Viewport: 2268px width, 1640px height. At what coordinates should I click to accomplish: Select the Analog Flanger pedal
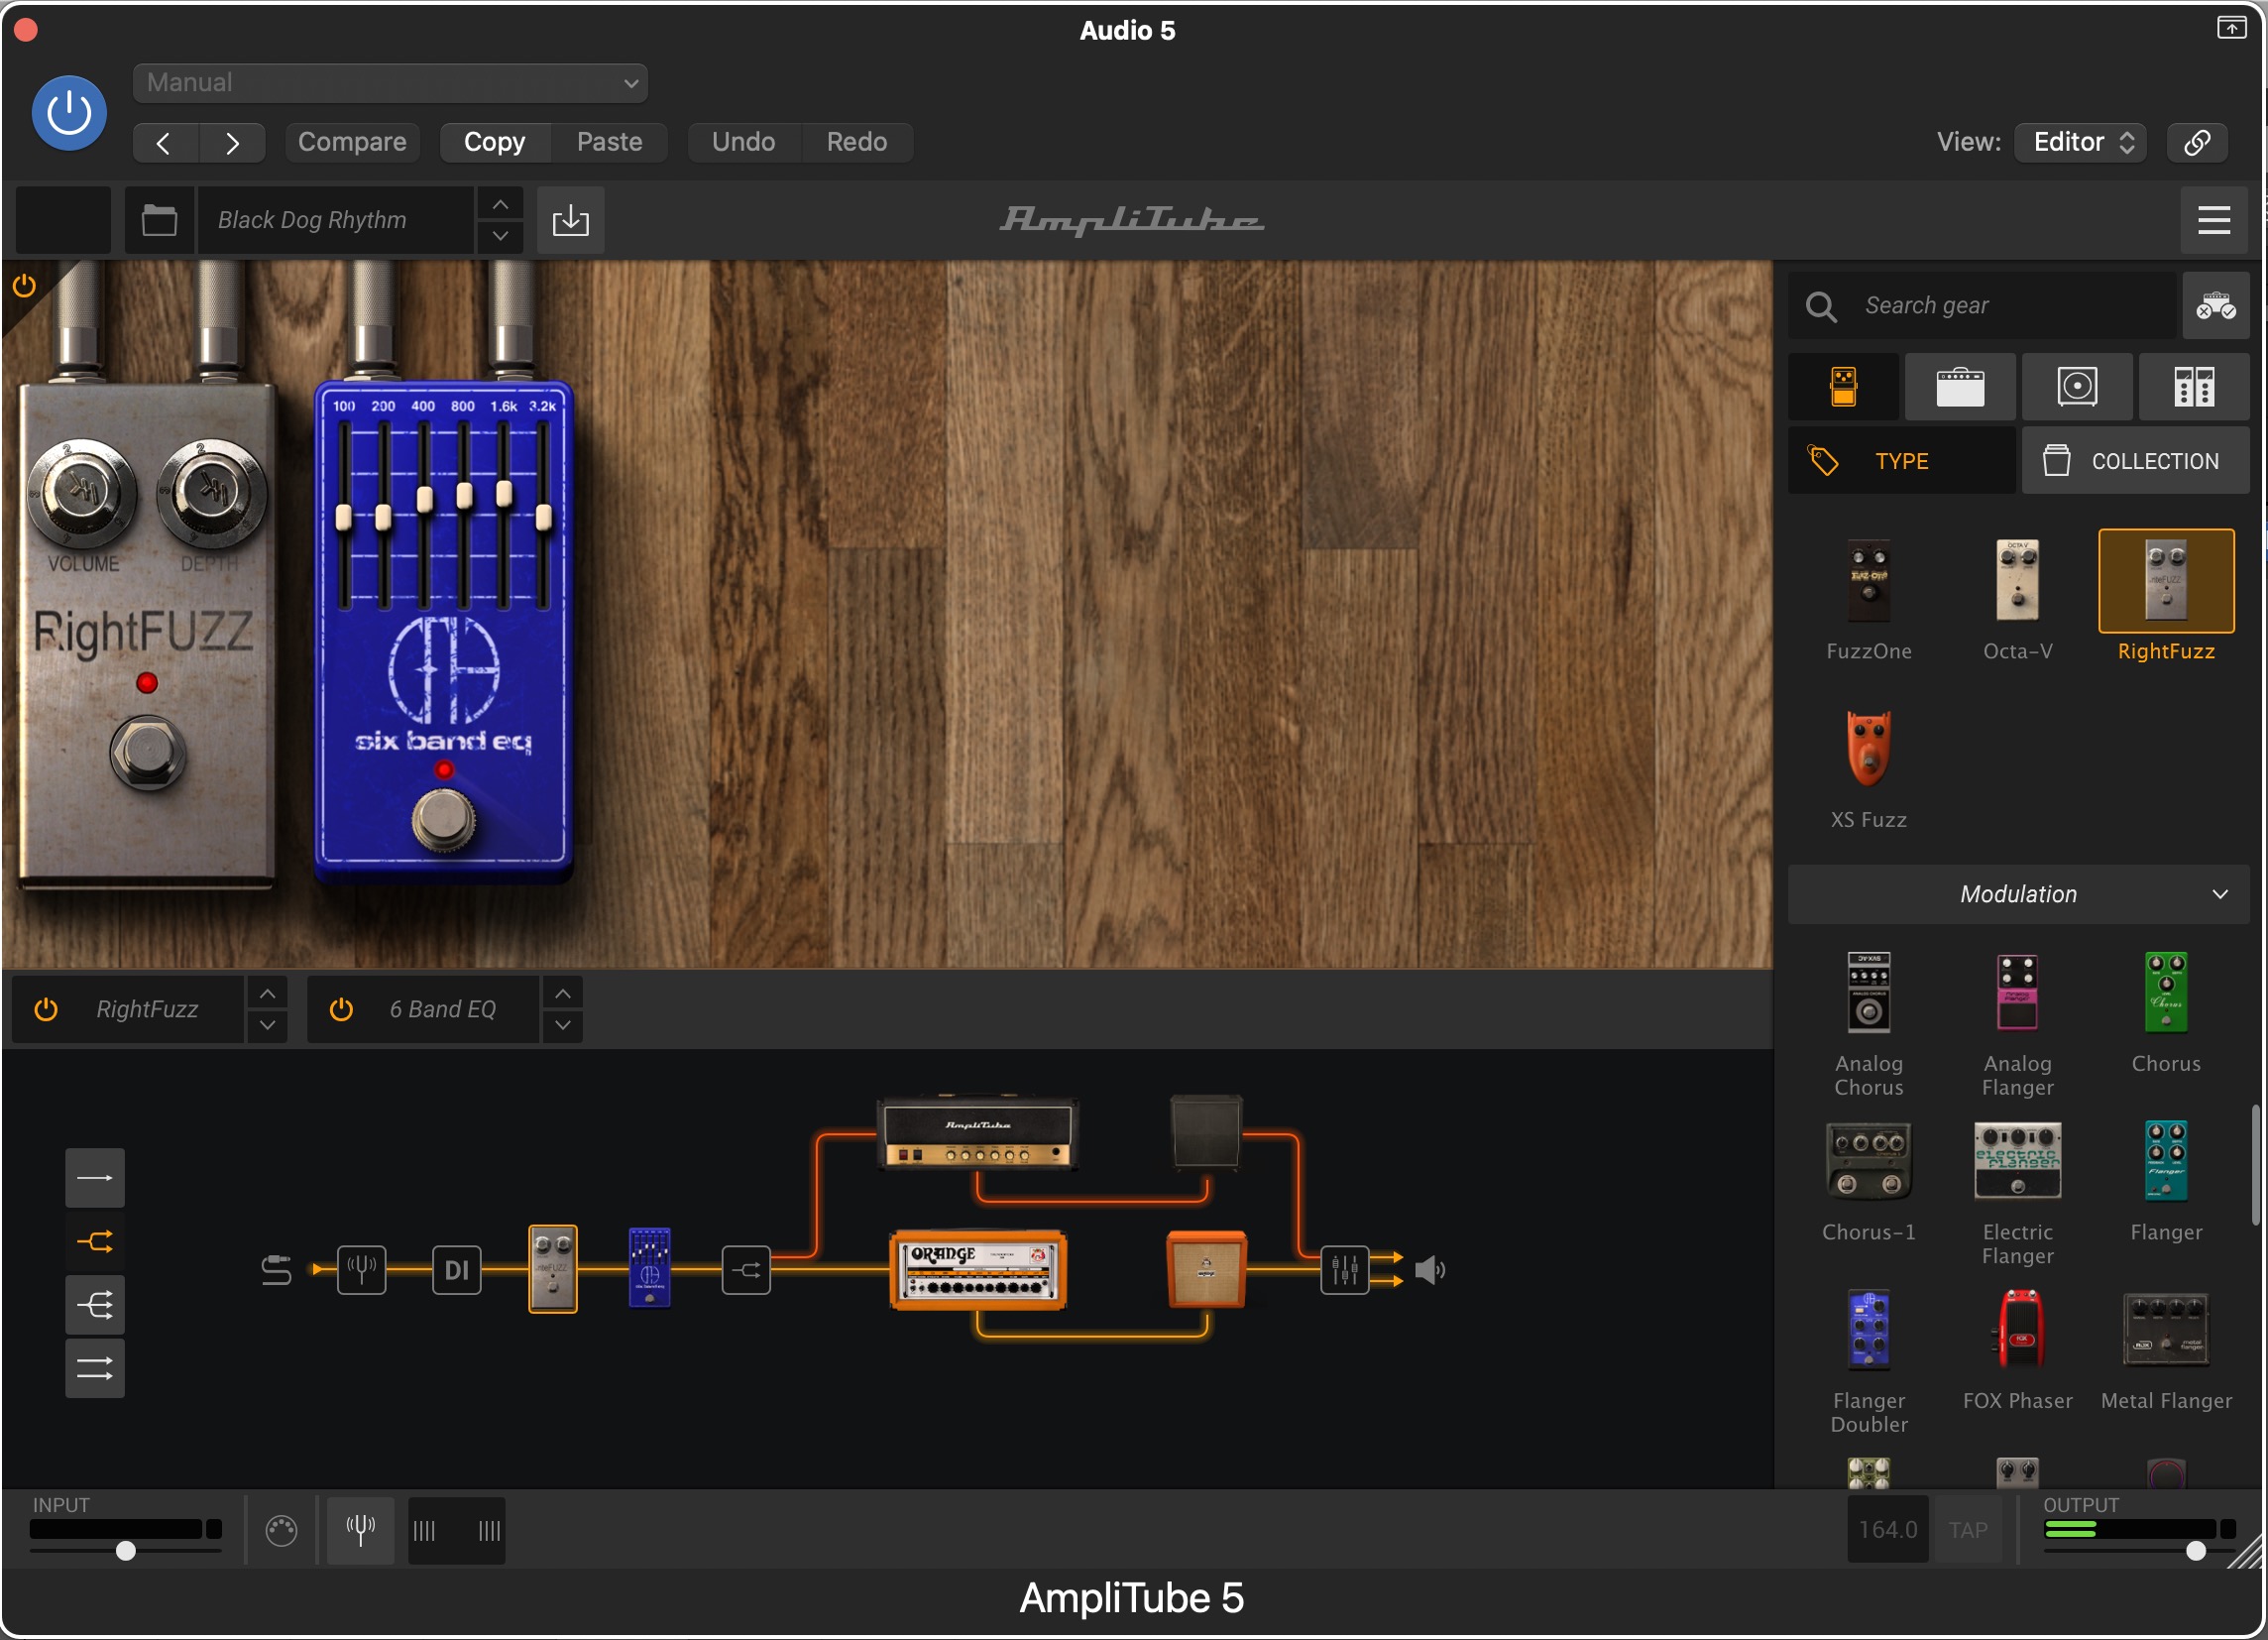coord(2017,993)
